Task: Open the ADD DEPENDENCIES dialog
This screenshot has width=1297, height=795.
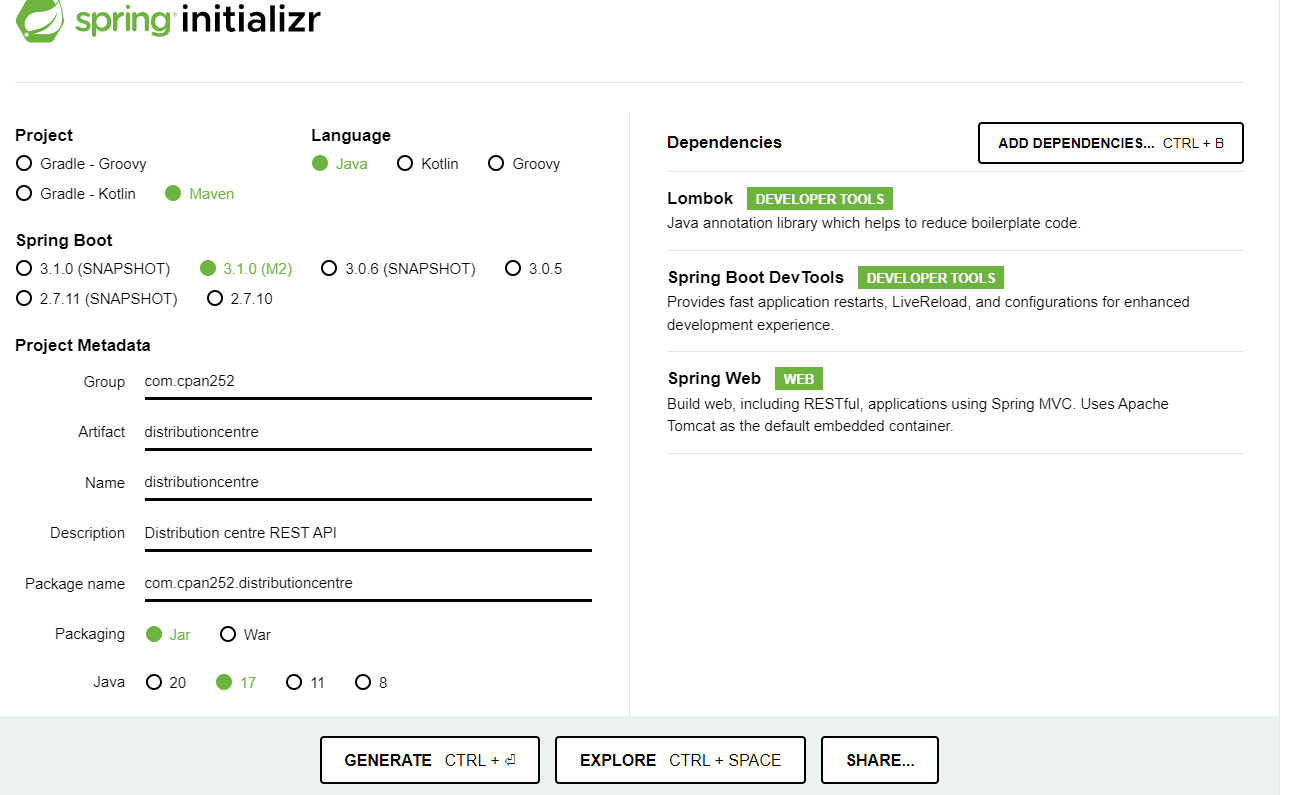Action: [x=1110, y=142]
